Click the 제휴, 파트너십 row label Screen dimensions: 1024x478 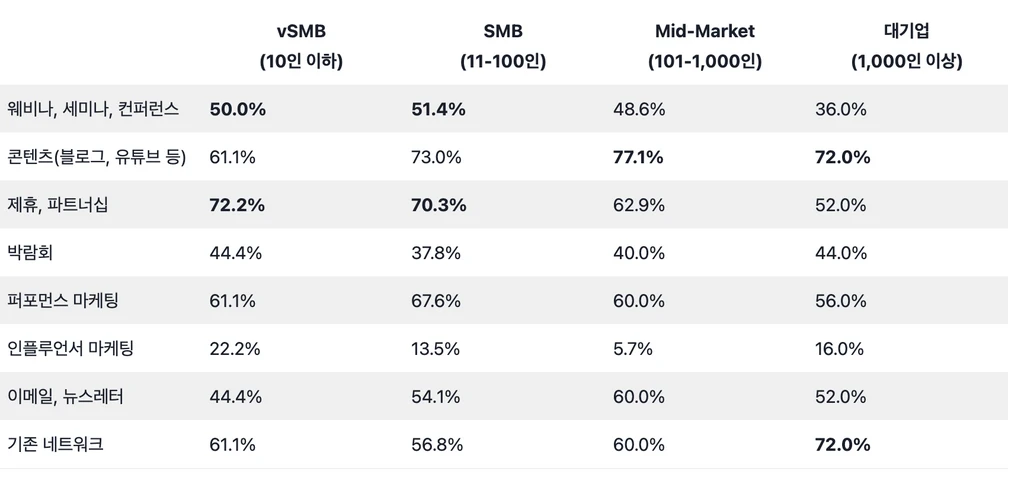coord(57,205)
